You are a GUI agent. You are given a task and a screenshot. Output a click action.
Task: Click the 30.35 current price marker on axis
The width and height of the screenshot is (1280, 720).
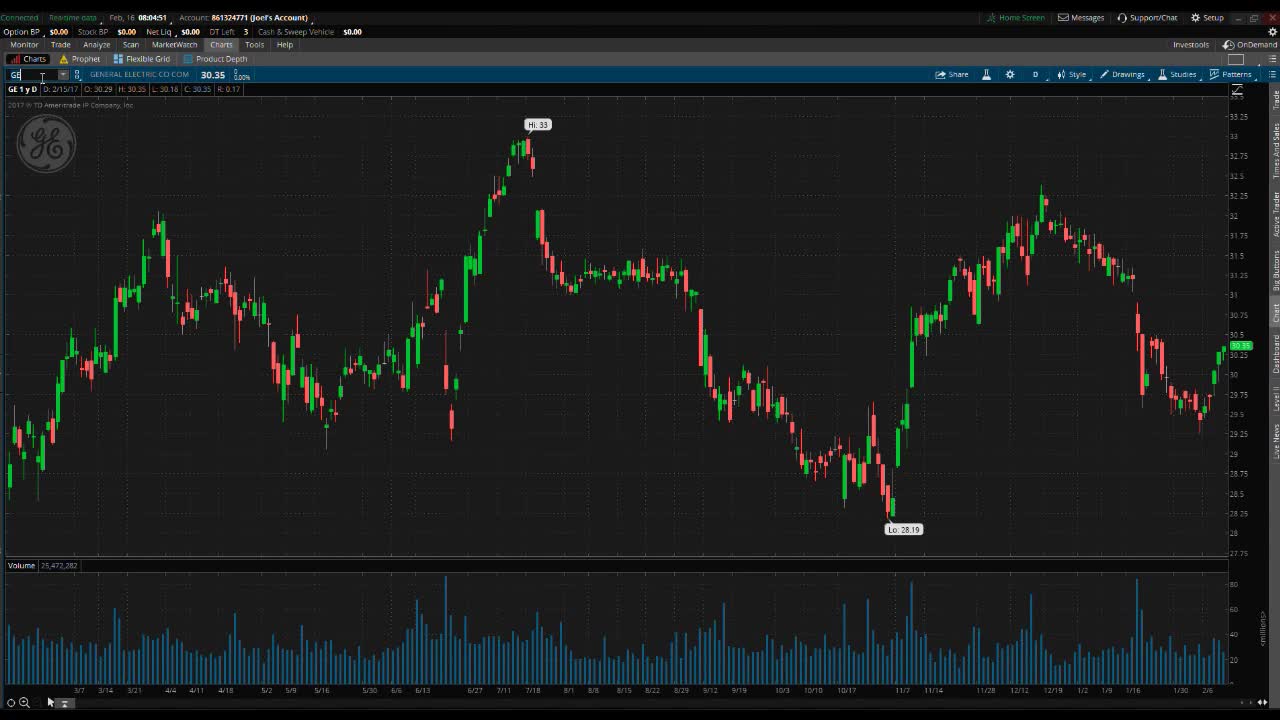click(1241, 346)
